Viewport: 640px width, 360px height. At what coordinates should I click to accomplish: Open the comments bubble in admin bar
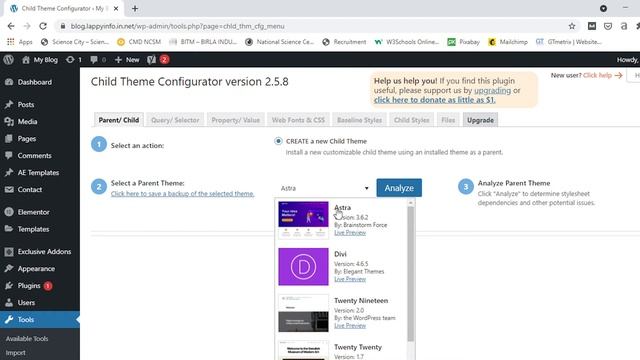98,60
